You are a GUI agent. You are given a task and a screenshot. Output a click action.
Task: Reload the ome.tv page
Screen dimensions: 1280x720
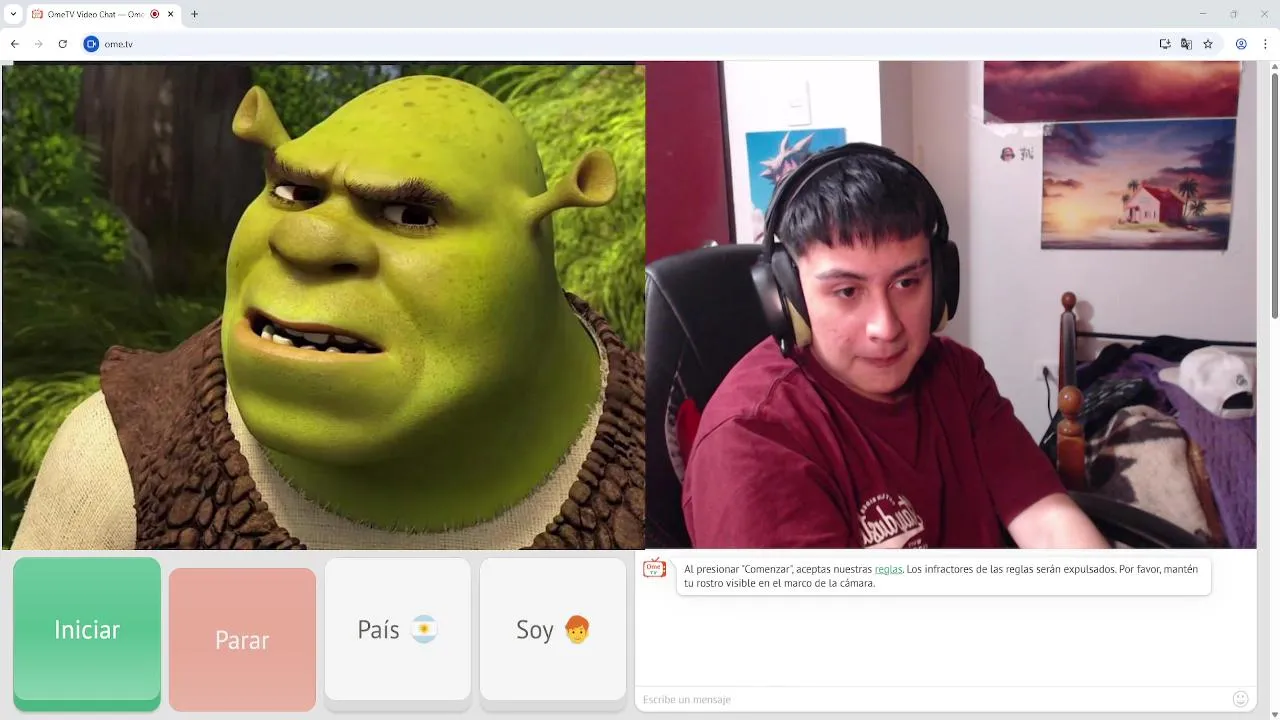point(63,44)
